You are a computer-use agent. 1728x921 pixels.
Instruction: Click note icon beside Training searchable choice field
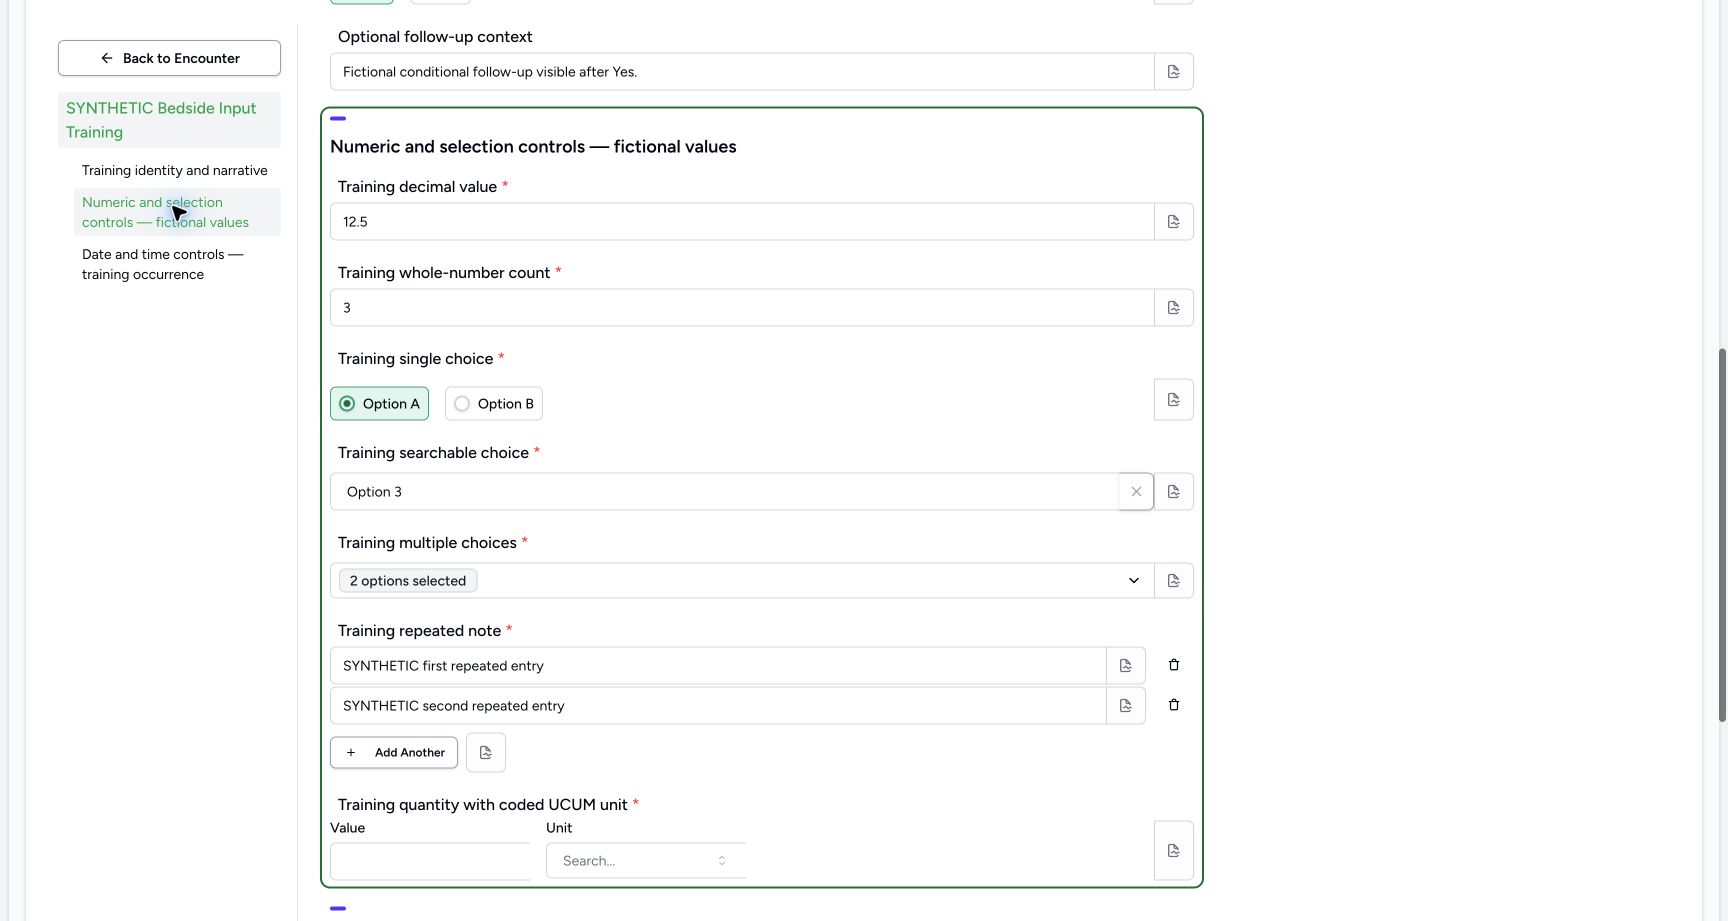[x=1174, y=492]
